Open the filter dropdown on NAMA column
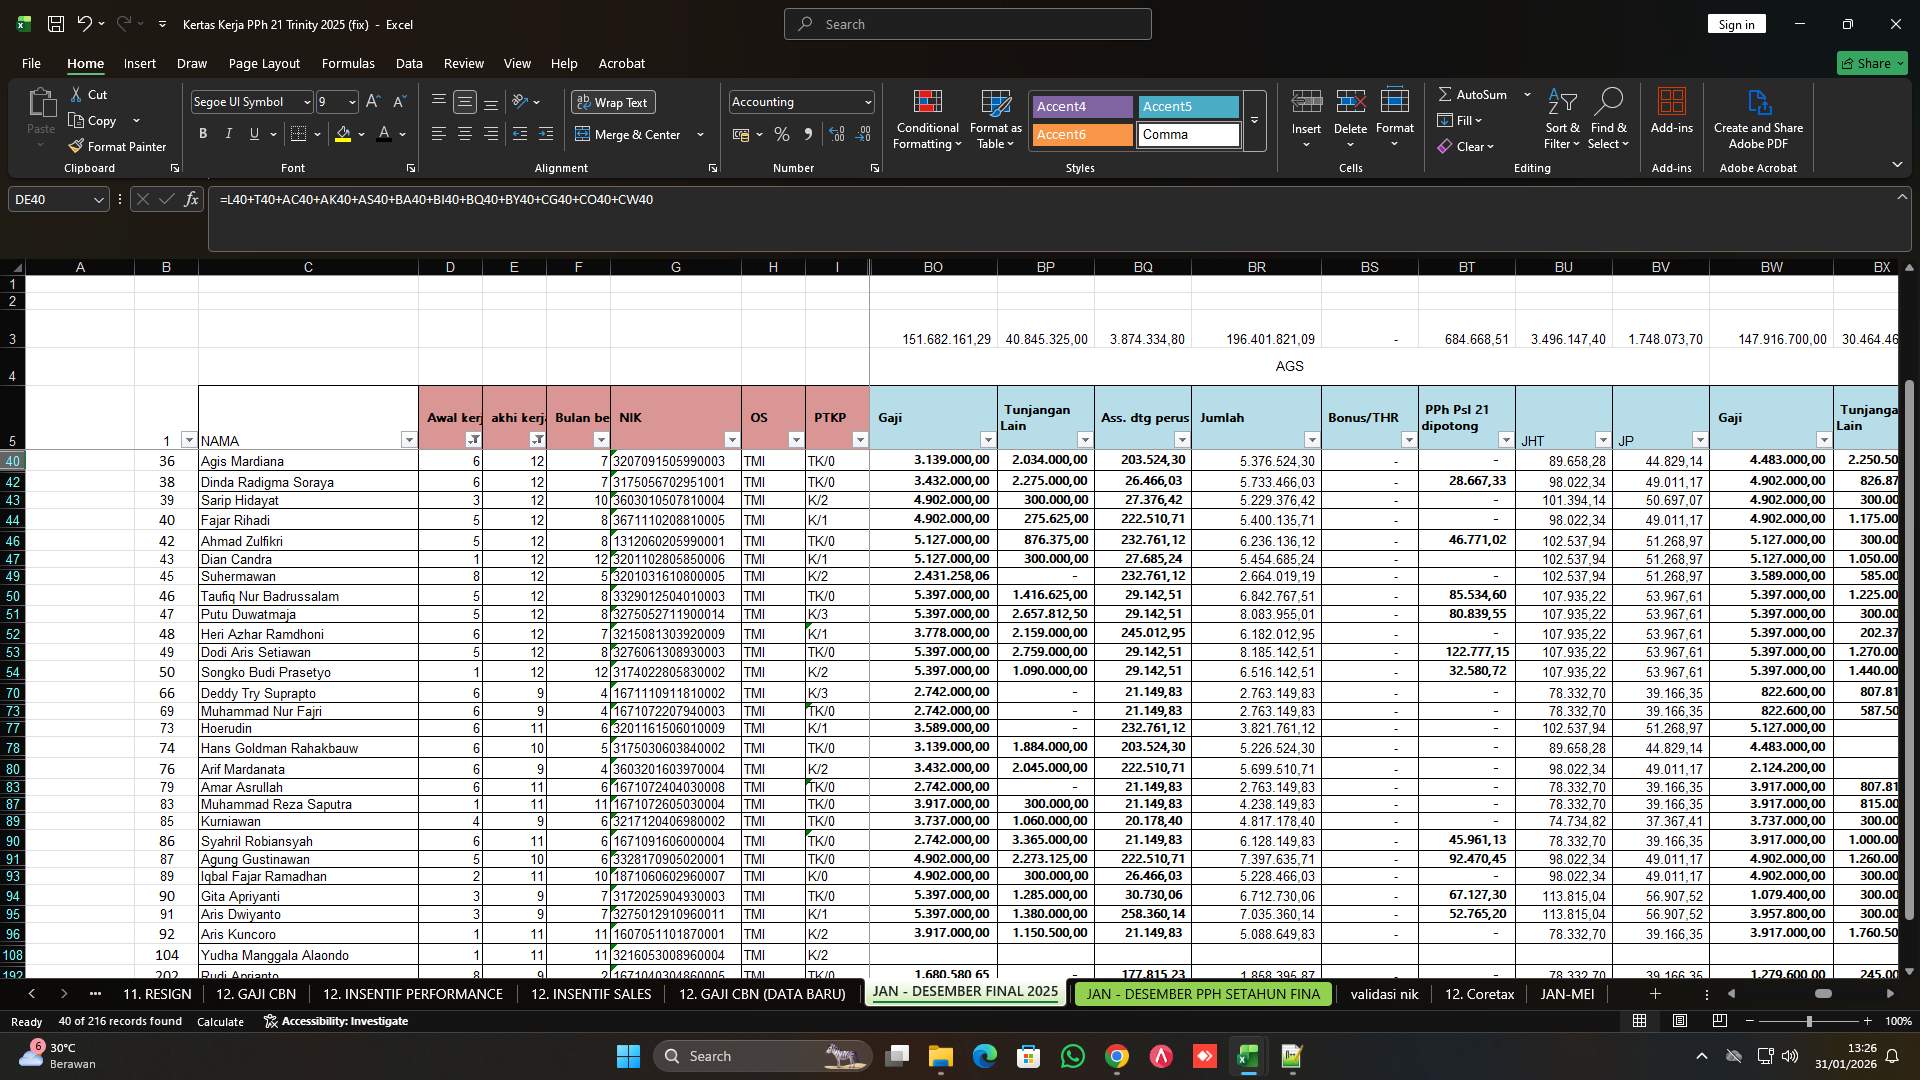The image size is (1920, 1080). coord(408,440)
